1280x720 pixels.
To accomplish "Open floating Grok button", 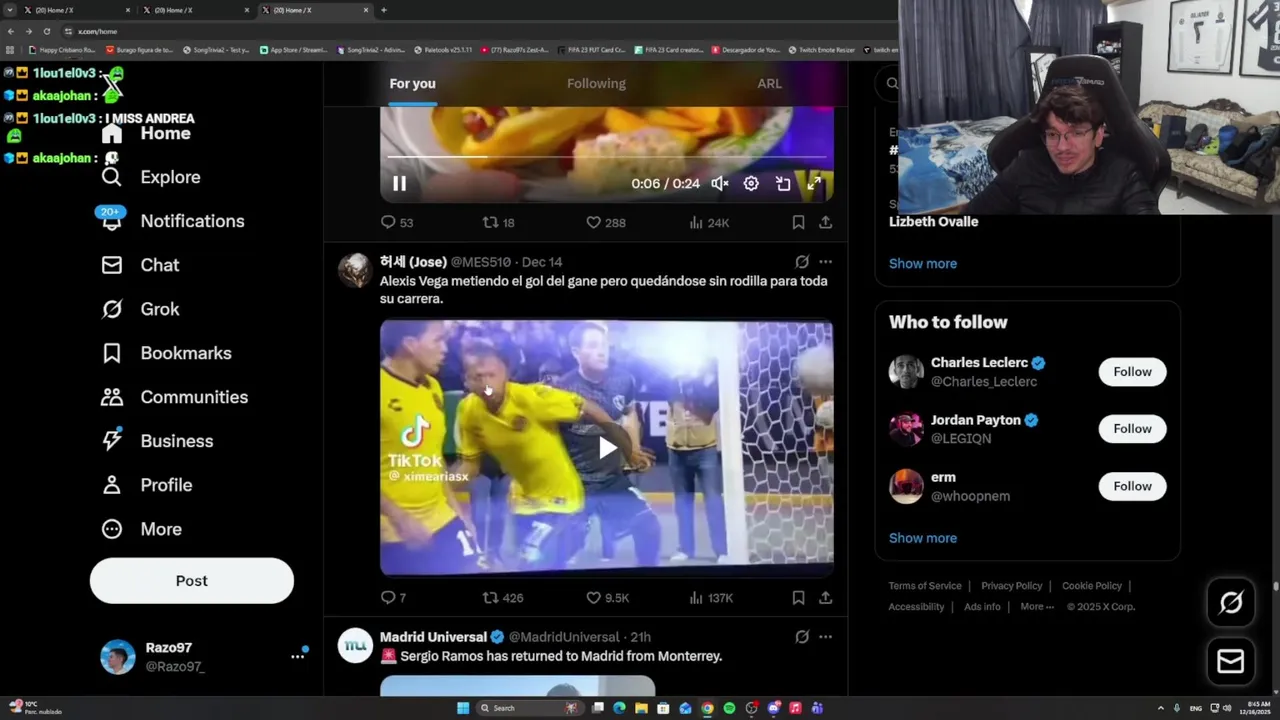I will click(x=1231, y=602).
